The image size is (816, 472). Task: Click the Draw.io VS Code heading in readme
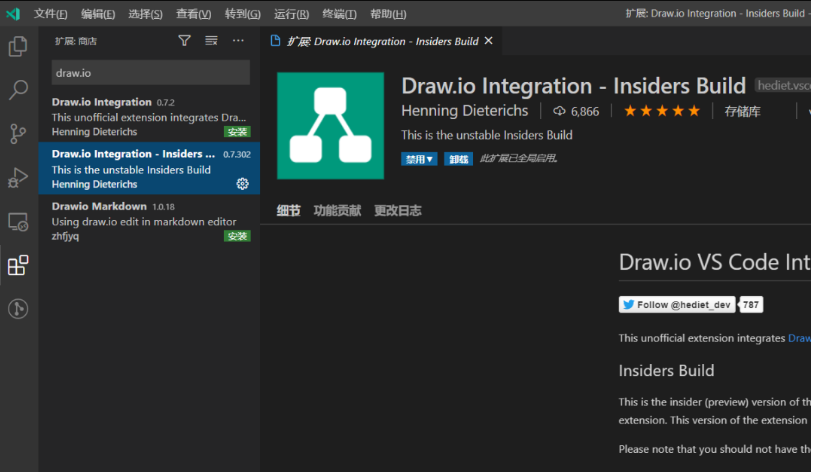tap(715, 262)
